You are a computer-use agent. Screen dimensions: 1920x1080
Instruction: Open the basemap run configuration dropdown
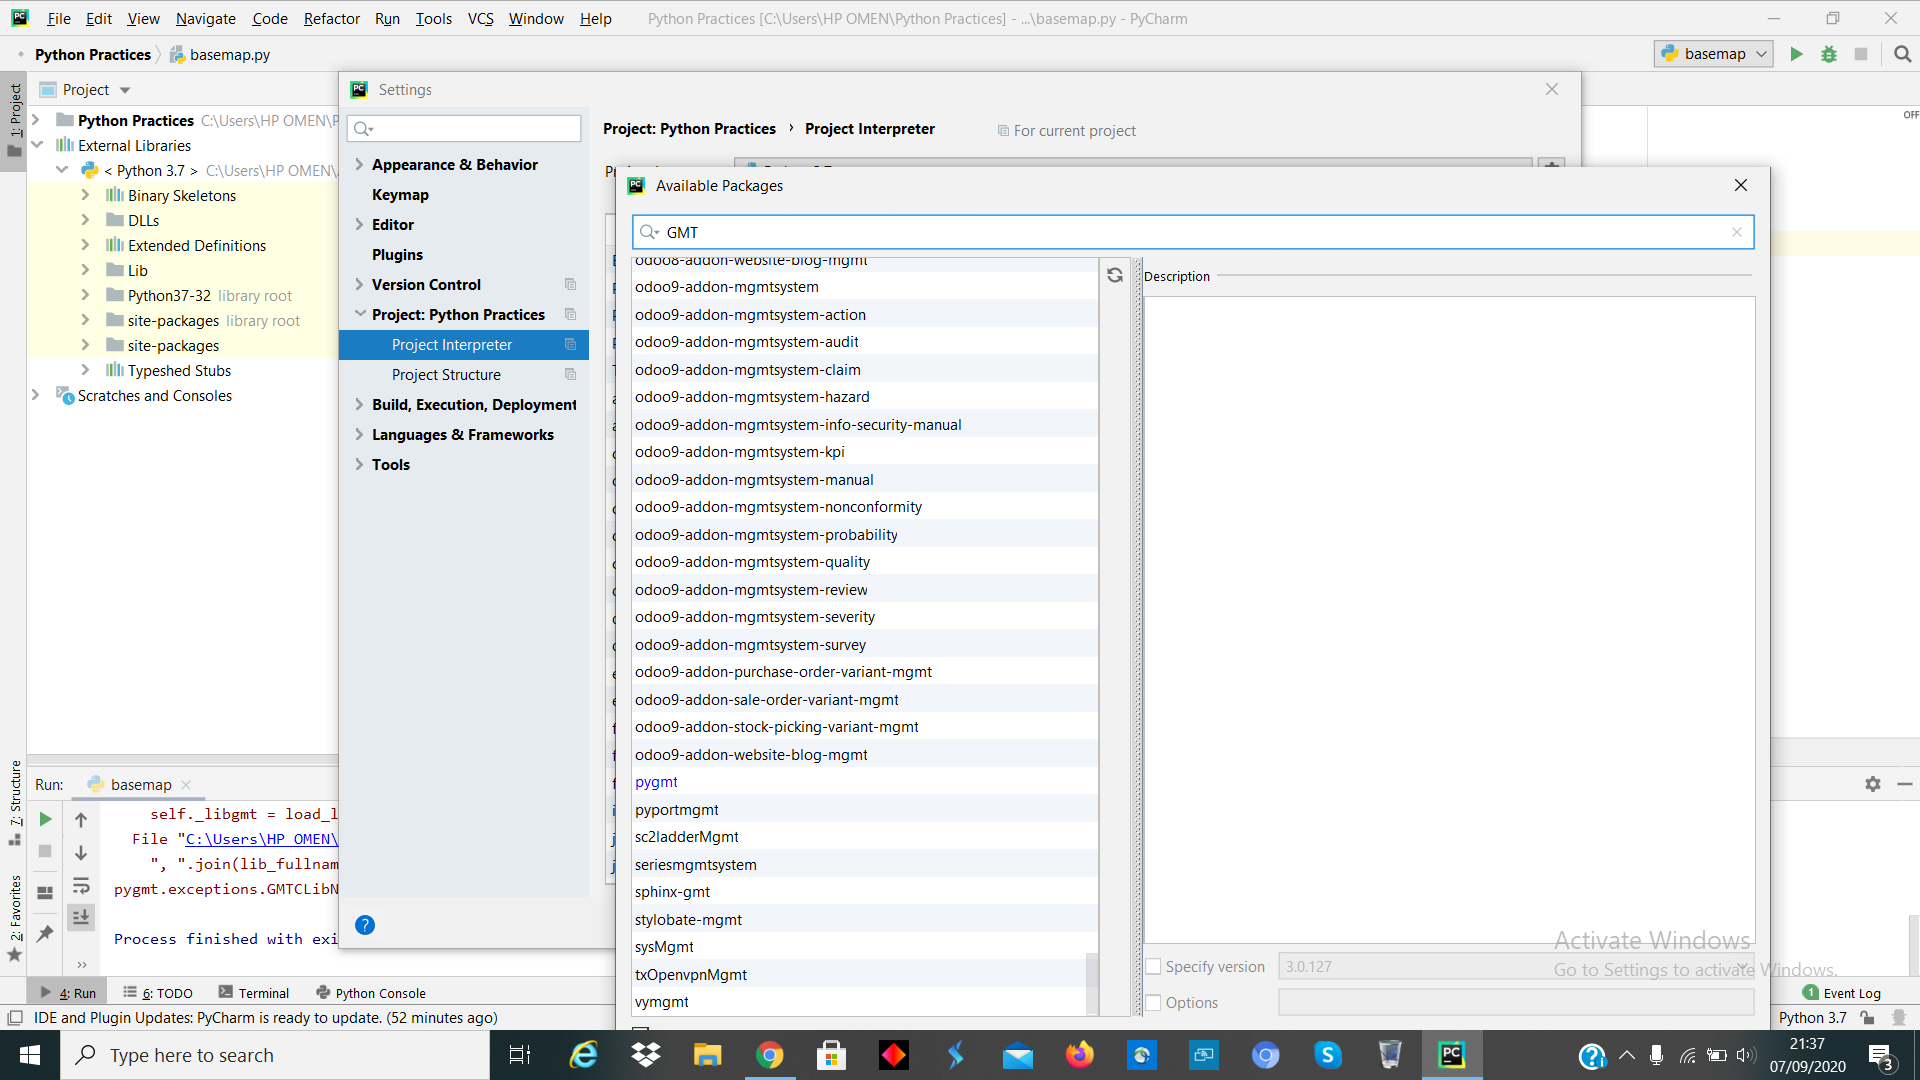[1712, 54]
